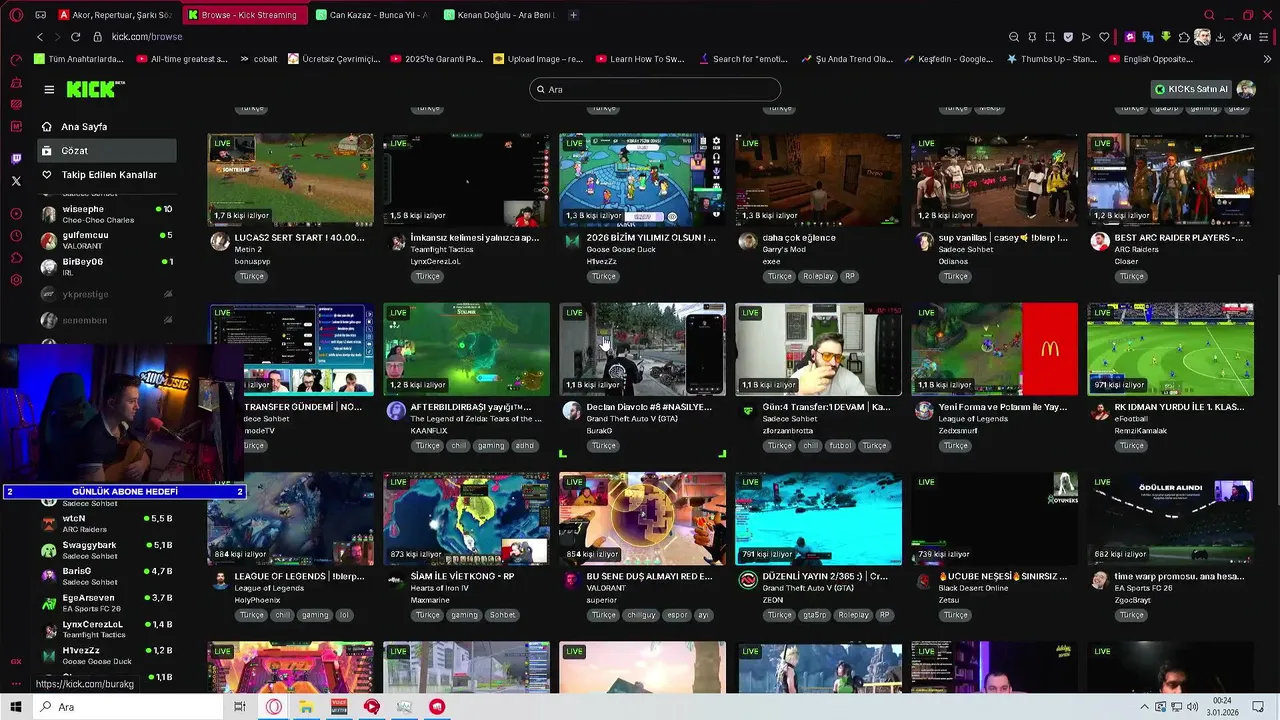The width and height of the screenshot is (1280, 720).
Task: Open followed channel wiseephe
Action: (x=106, y=214)
